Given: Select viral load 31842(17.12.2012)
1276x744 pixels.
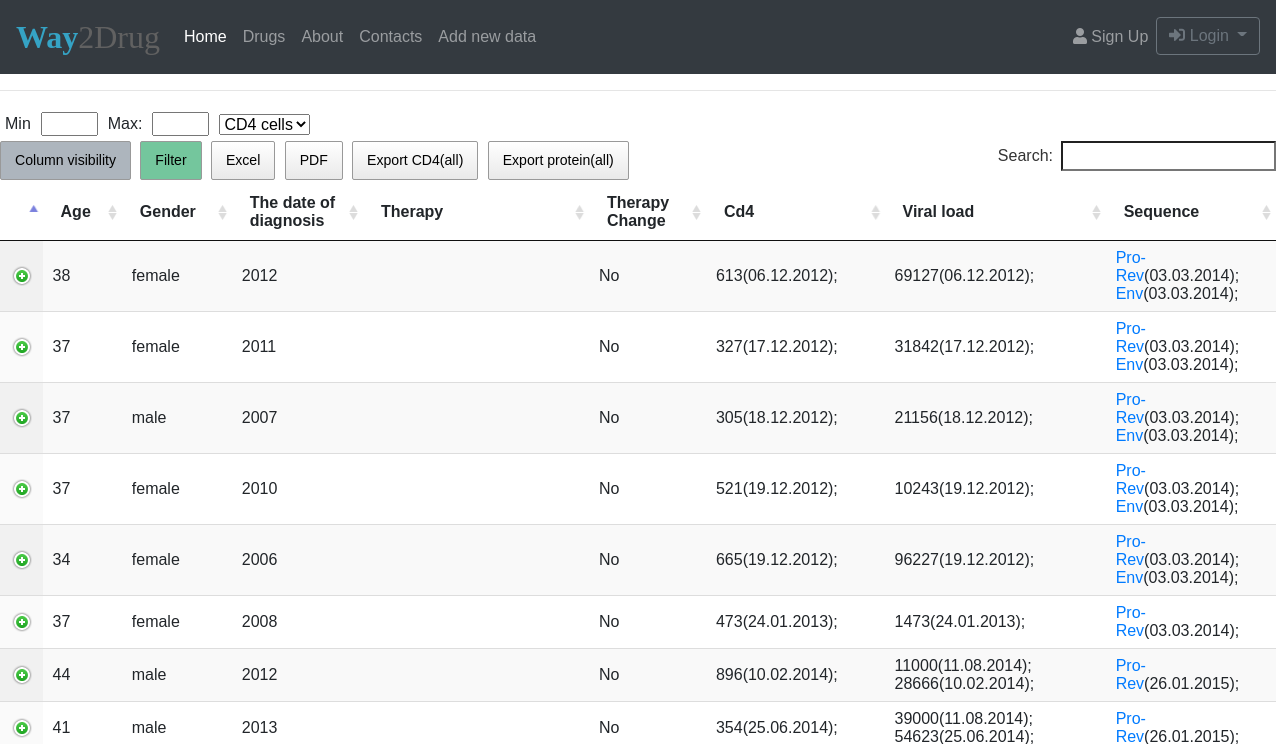Looking at the screenshot, I should click(x=964, y=346).
